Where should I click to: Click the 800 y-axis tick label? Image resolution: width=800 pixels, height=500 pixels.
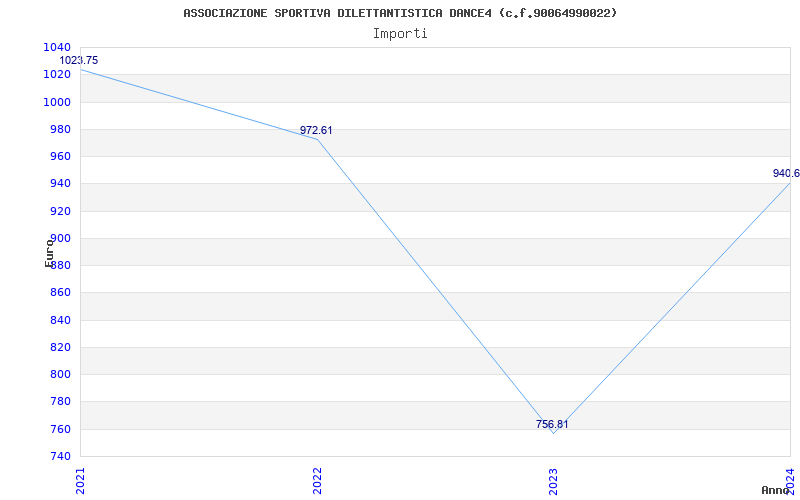coord(60,374)
